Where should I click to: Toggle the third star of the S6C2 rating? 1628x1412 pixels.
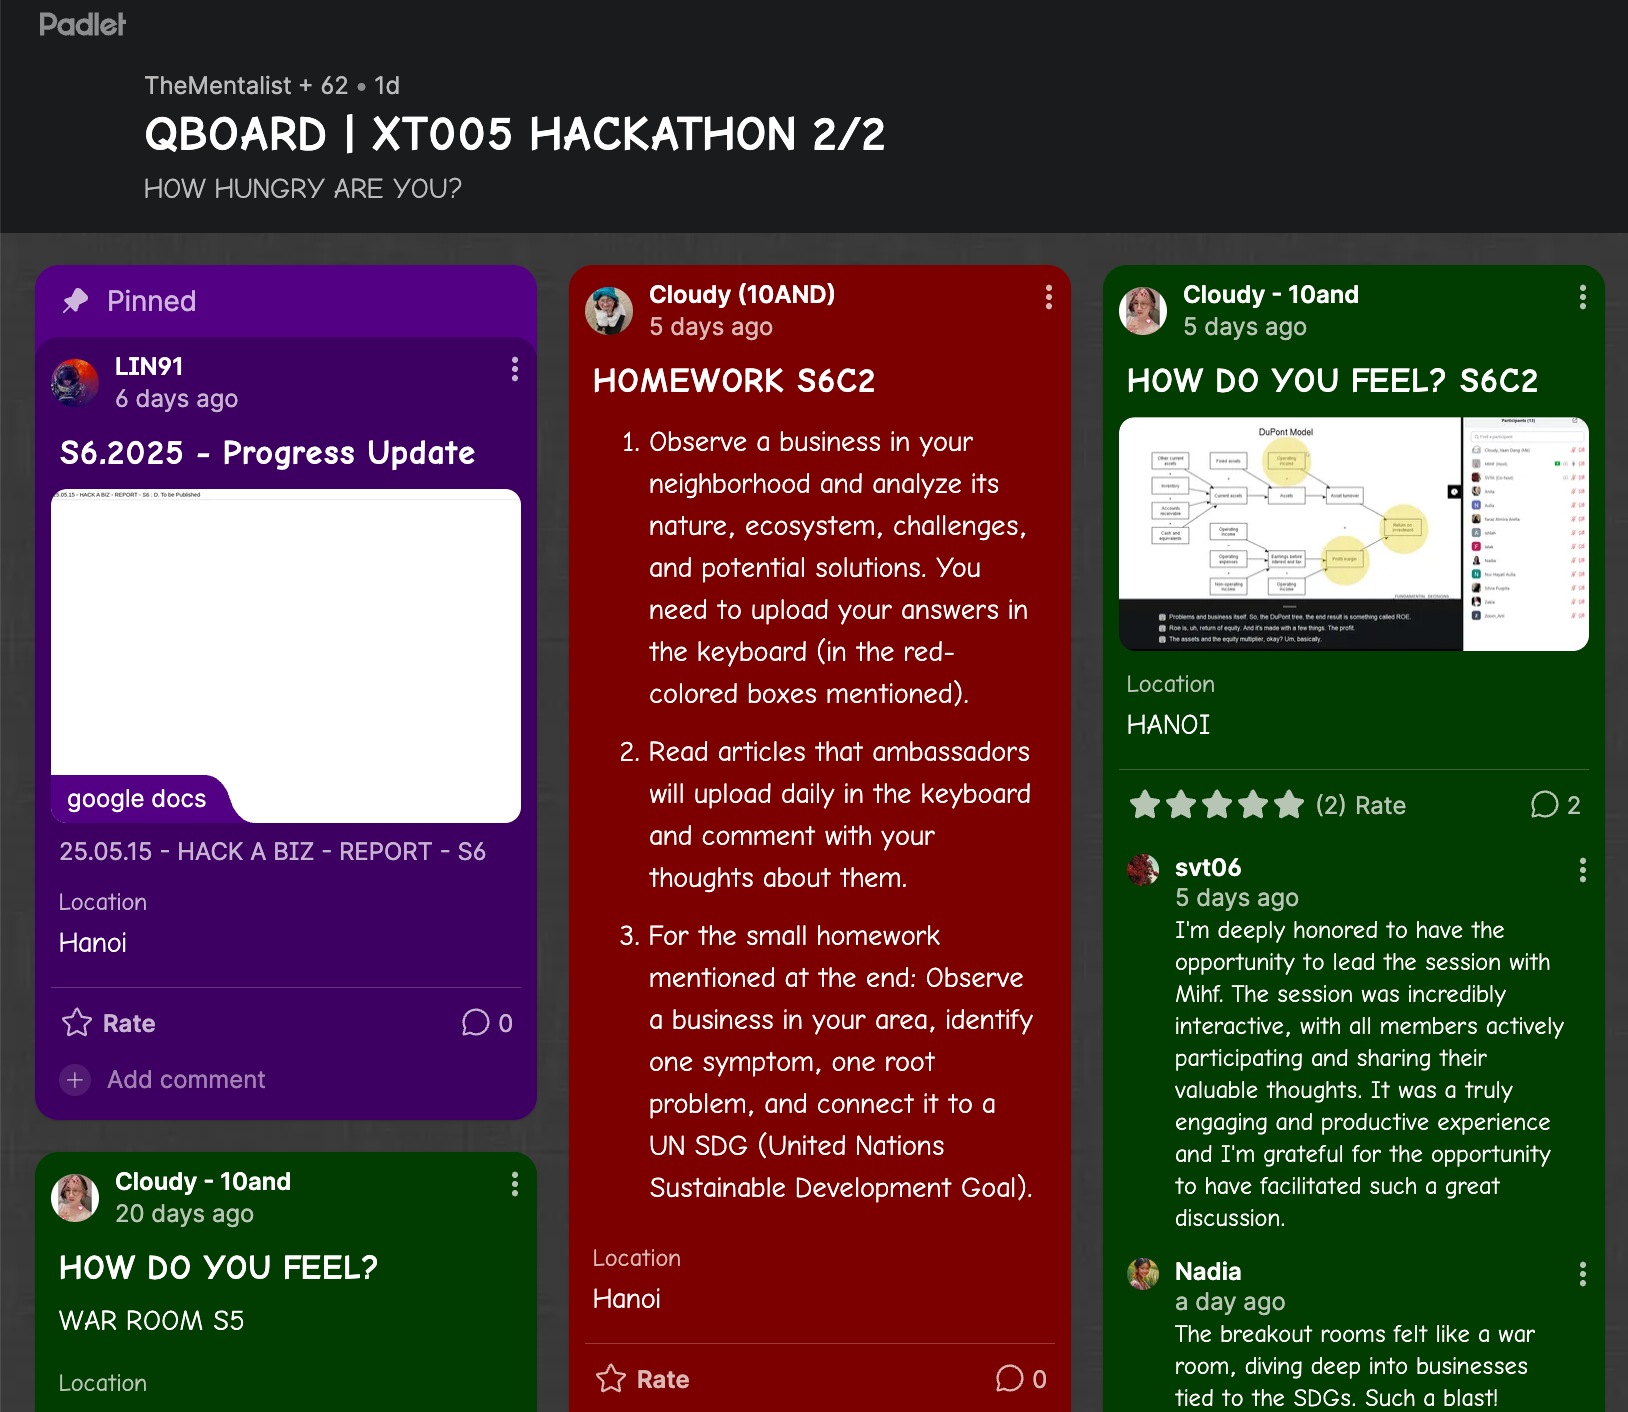tap(1217, 804)
